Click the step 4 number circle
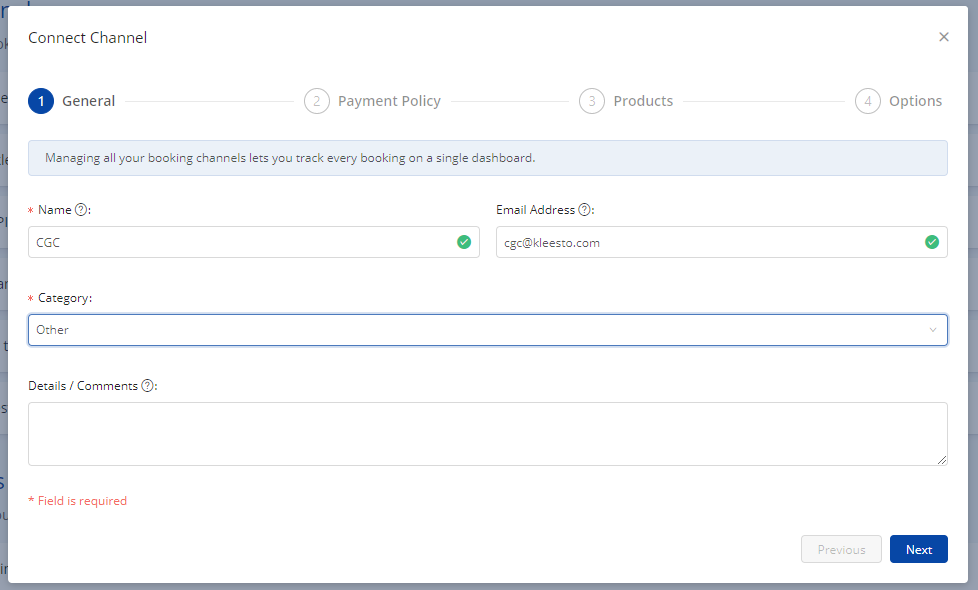Viewport: 978px width, 590px height. click(x=868, y=101)
